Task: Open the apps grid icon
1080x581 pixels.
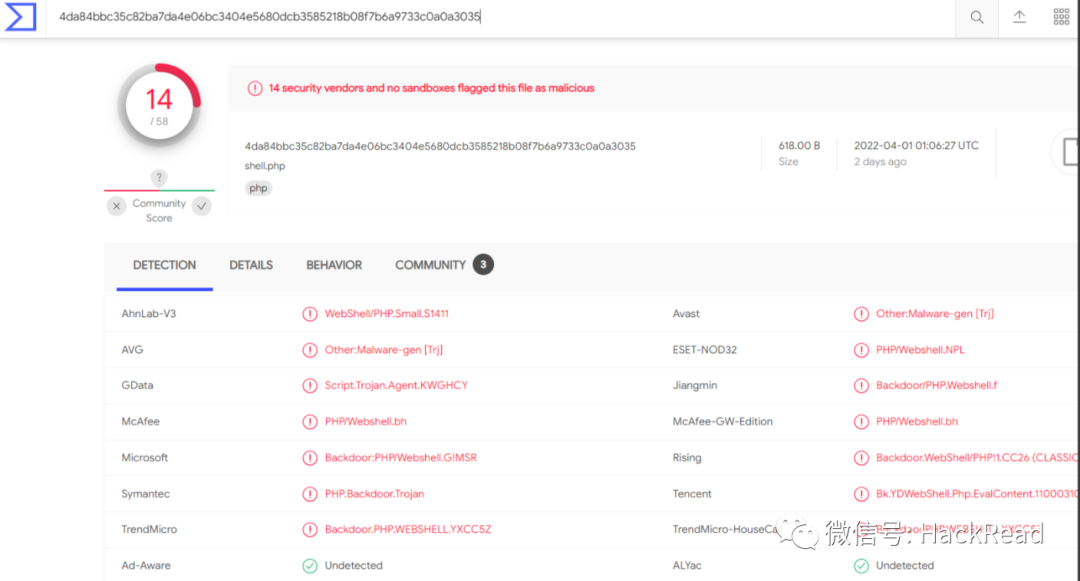Action: [1061, 17]
